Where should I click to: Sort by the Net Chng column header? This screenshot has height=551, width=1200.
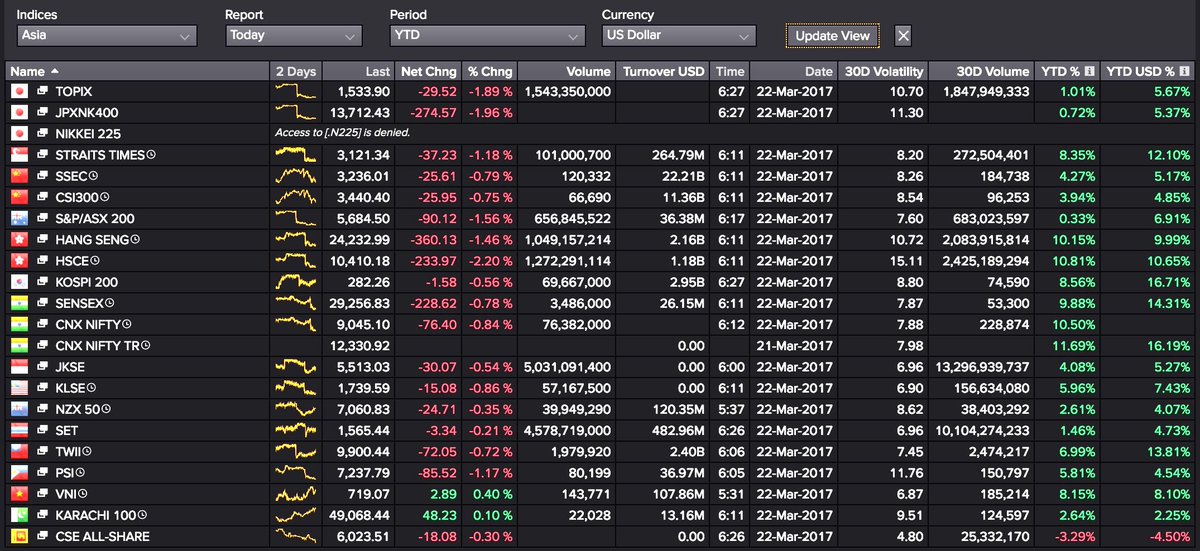tap(428, 71)
